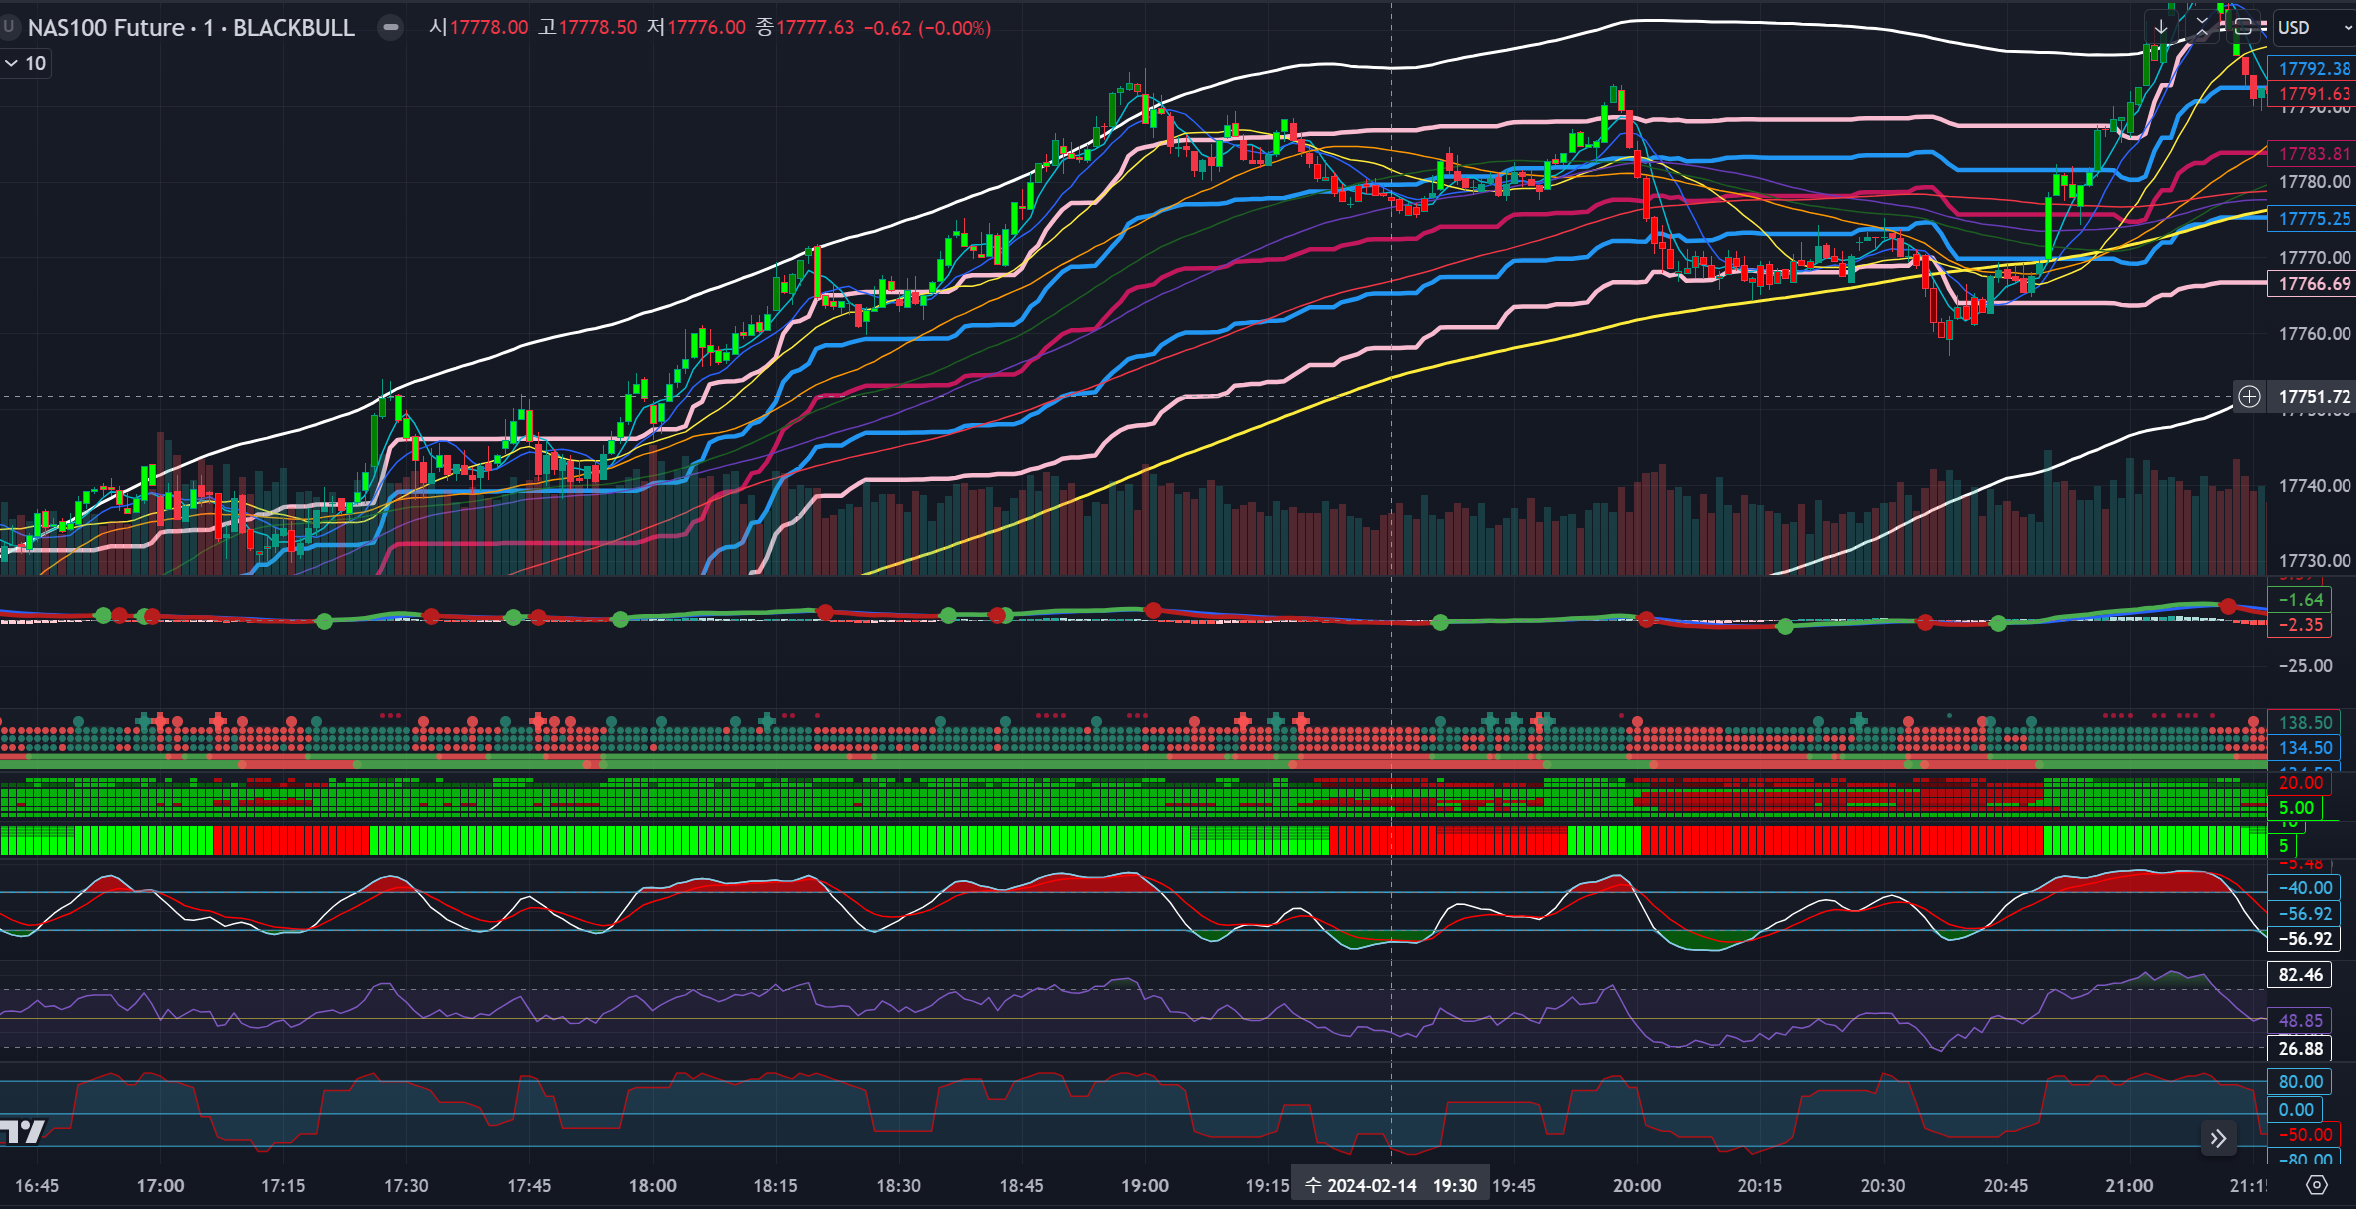Click the 82.46 RSI value label

click(x=2299, y=975)
